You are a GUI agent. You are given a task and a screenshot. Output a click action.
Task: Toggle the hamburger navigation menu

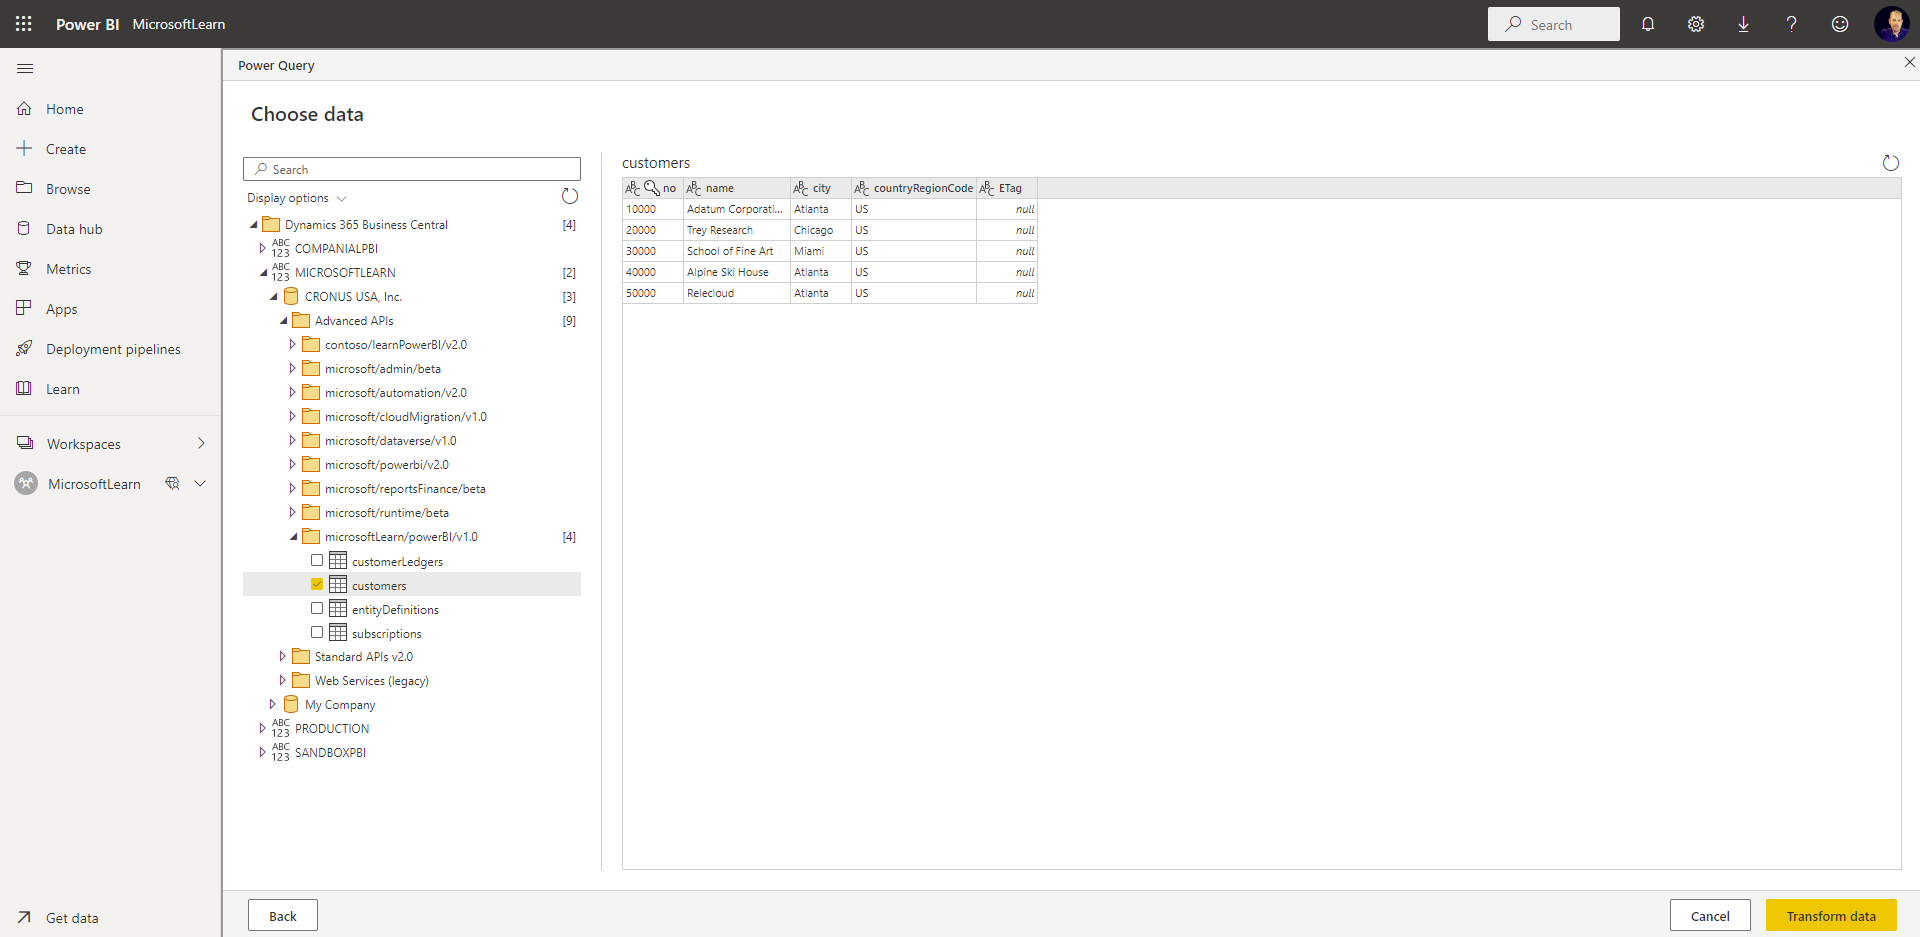[x=25, y=68]
